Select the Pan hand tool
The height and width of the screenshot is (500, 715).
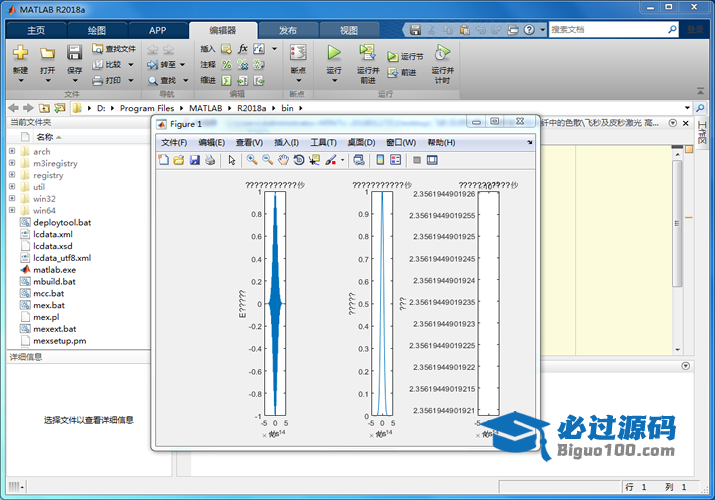click(x=283, y=160)
